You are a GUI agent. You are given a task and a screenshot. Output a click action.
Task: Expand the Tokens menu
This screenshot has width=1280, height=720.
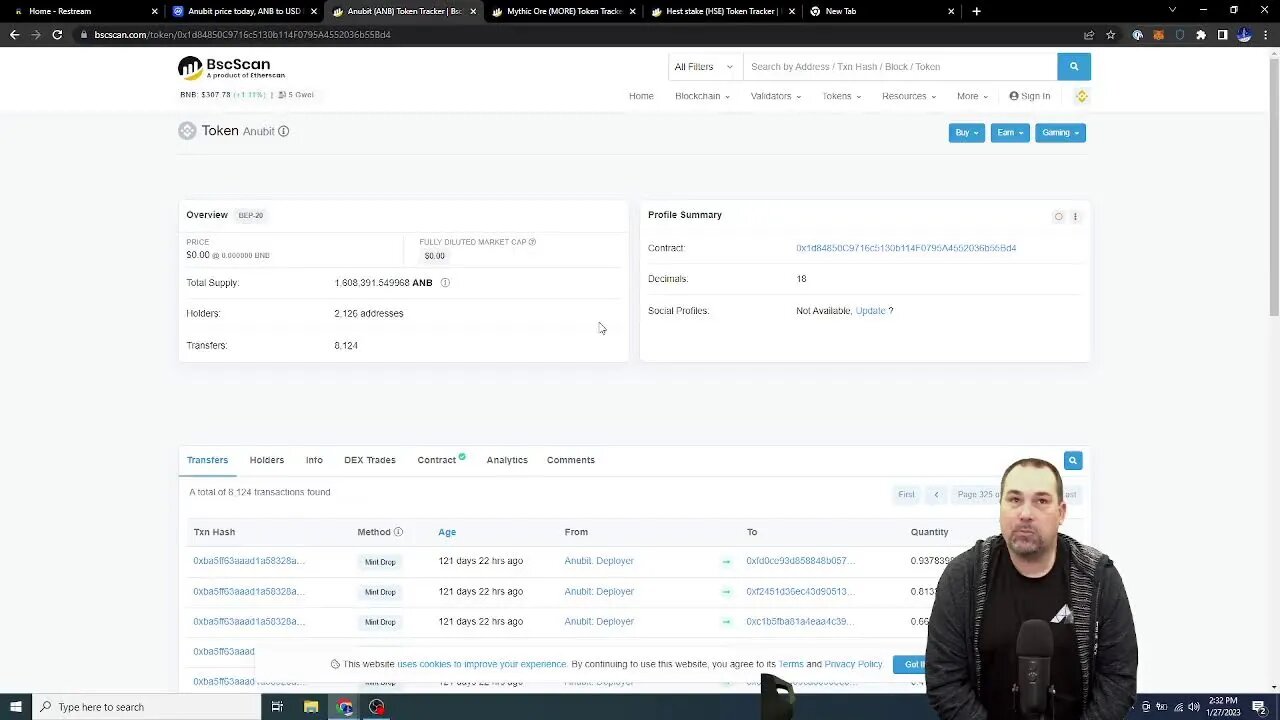[841, 96]
